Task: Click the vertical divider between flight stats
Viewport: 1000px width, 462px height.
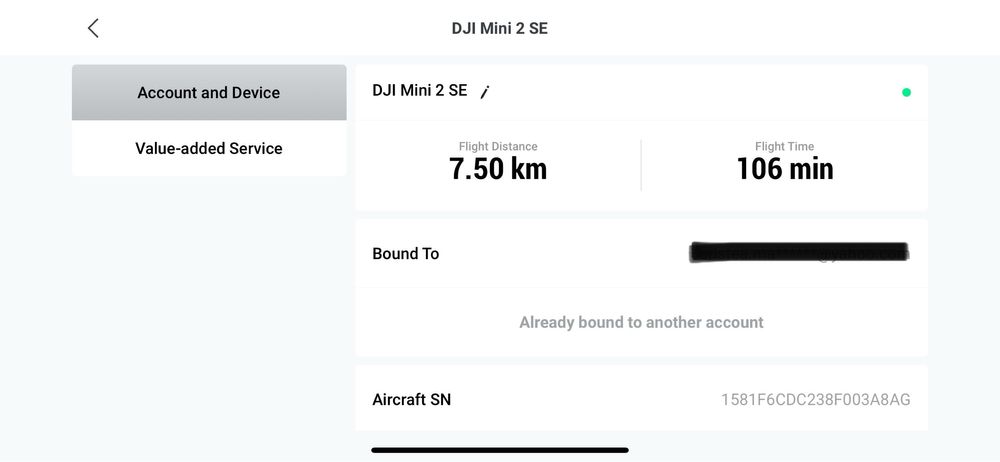Action: tap(641, 165)
